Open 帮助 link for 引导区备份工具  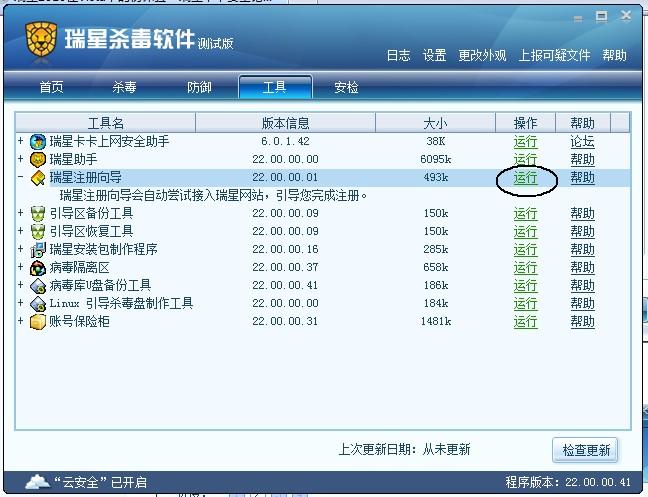pos(582,214)
